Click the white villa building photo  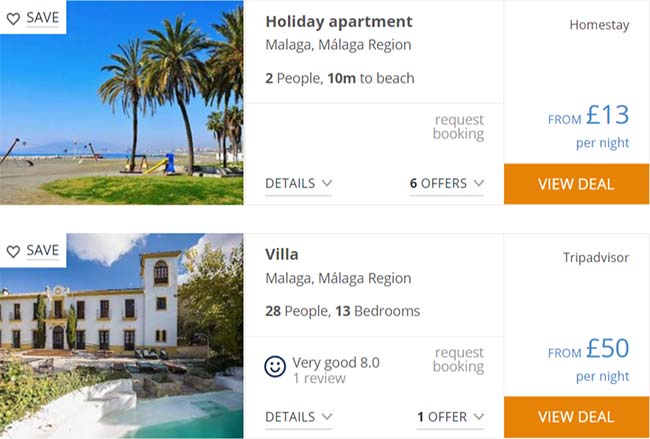click(x=121, y=336)
